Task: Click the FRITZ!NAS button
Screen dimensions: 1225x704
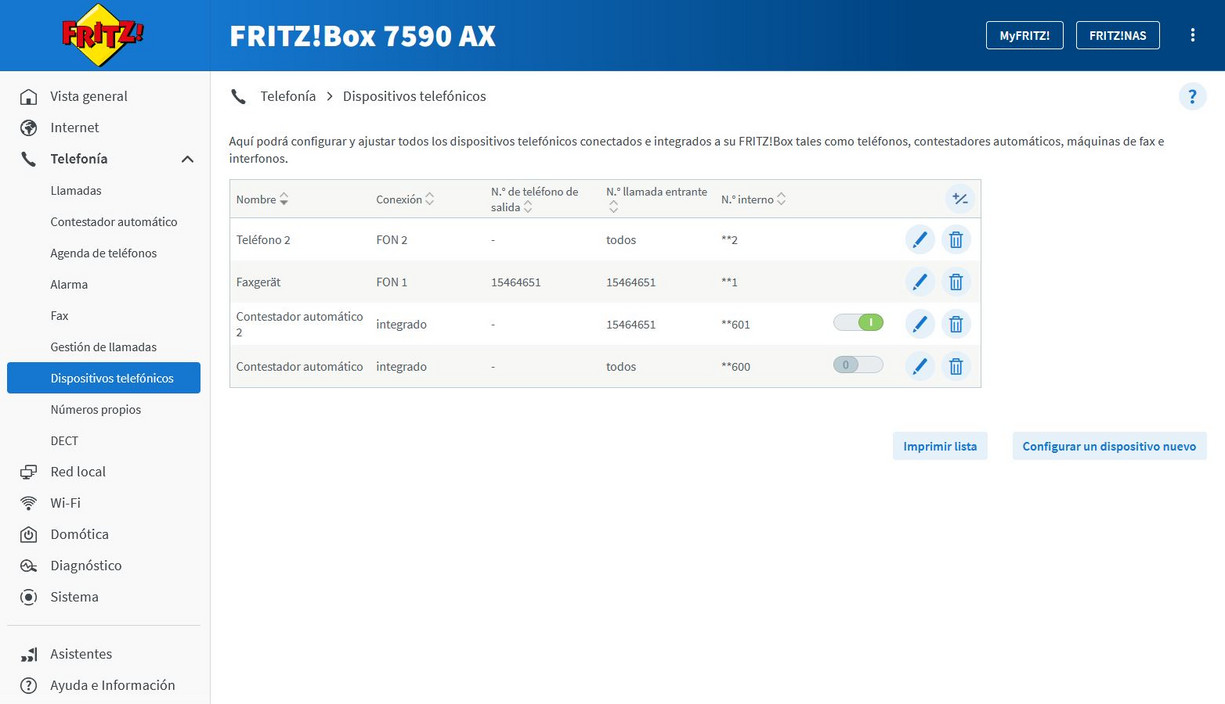Action: point(1118,35)
